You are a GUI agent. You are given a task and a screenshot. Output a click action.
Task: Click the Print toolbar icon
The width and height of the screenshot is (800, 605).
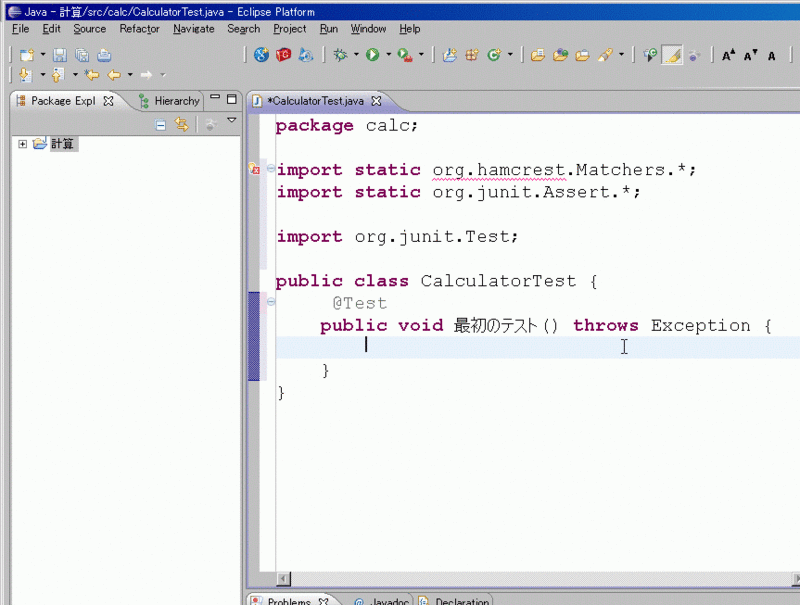tap(104, 55)
